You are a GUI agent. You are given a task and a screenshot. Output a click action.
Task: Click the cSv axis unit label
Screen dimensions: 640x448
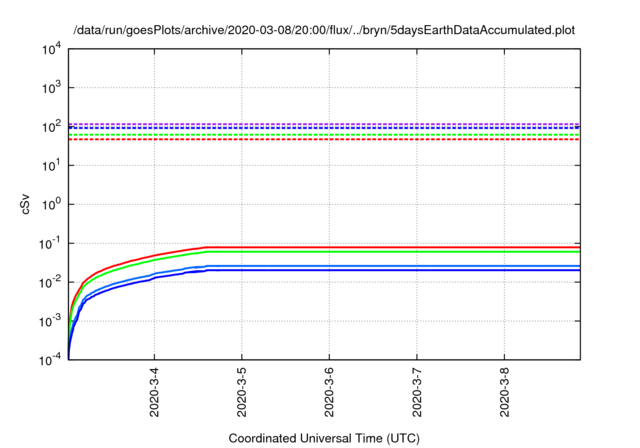pyautogui.click(x=25, y=205)
